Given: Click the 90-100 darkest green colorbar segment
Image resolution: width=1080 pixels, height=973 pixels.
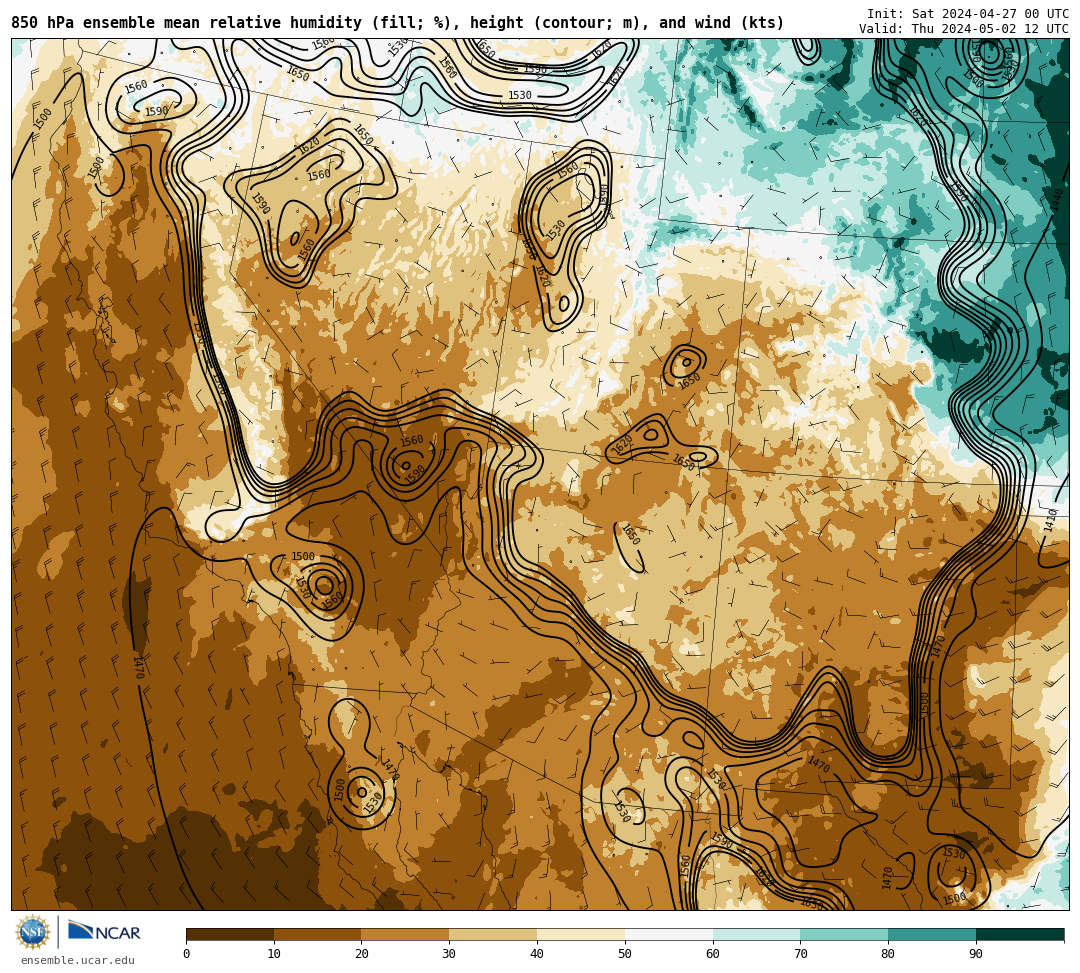Looking at the screenshot, I should coord(1020,934).
